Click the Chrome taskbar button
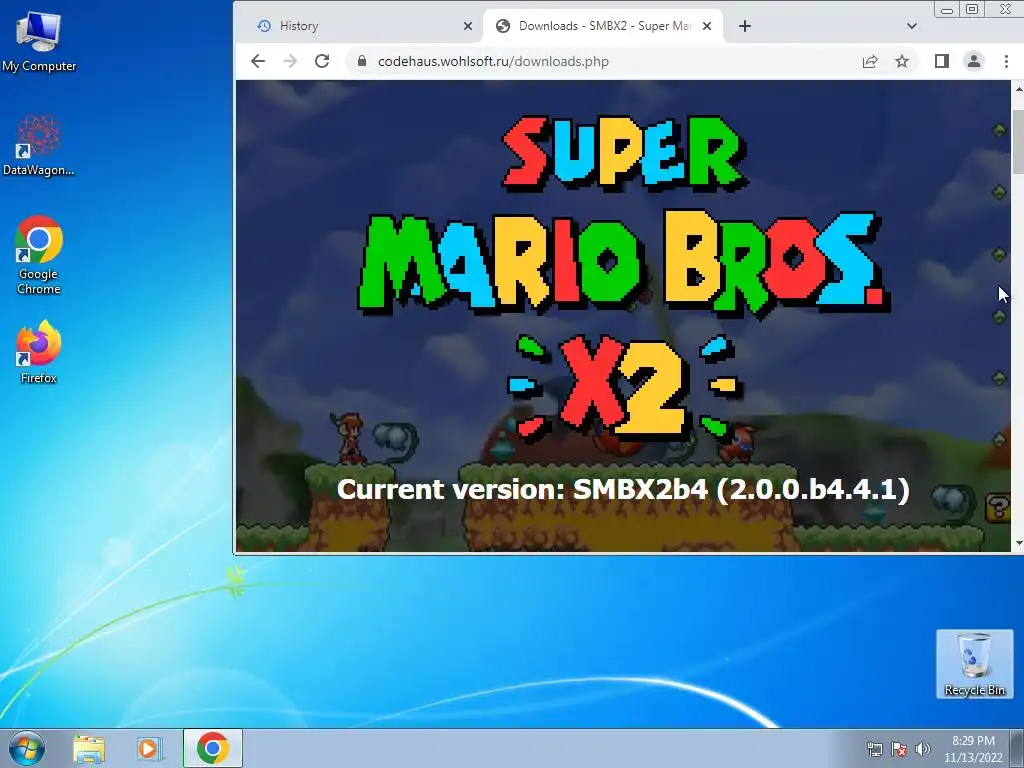Viewport: 1024px width, 768px height. (x=213, y=748)
